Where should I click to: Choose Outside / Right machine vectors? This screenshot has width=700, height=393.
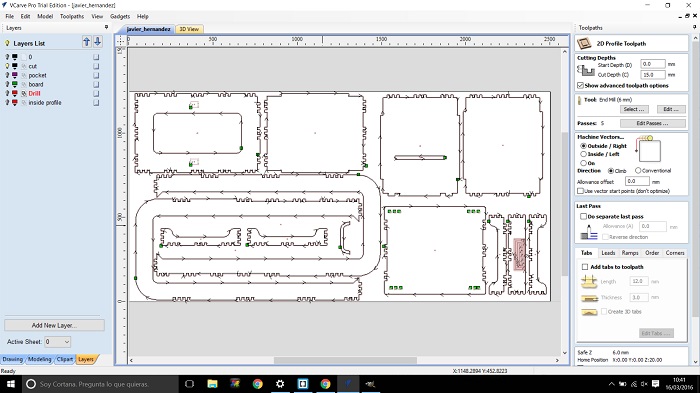click(x=583, y=146)
